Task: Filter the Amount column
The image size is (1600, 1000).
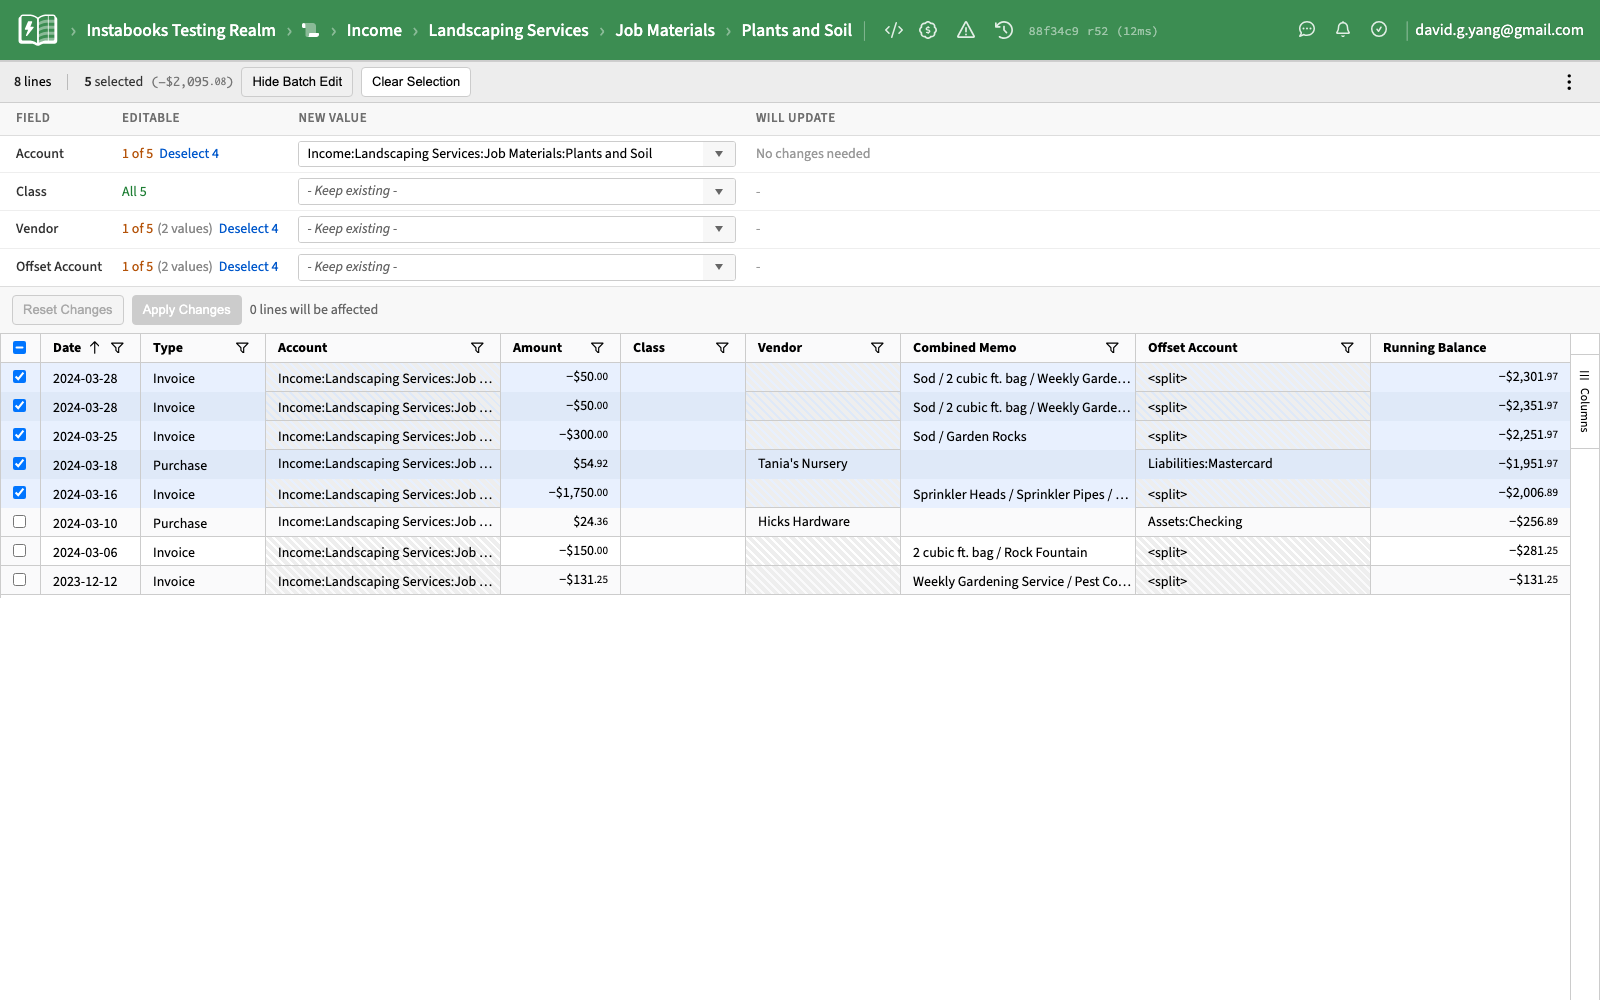Action: [x=597, y=348]
